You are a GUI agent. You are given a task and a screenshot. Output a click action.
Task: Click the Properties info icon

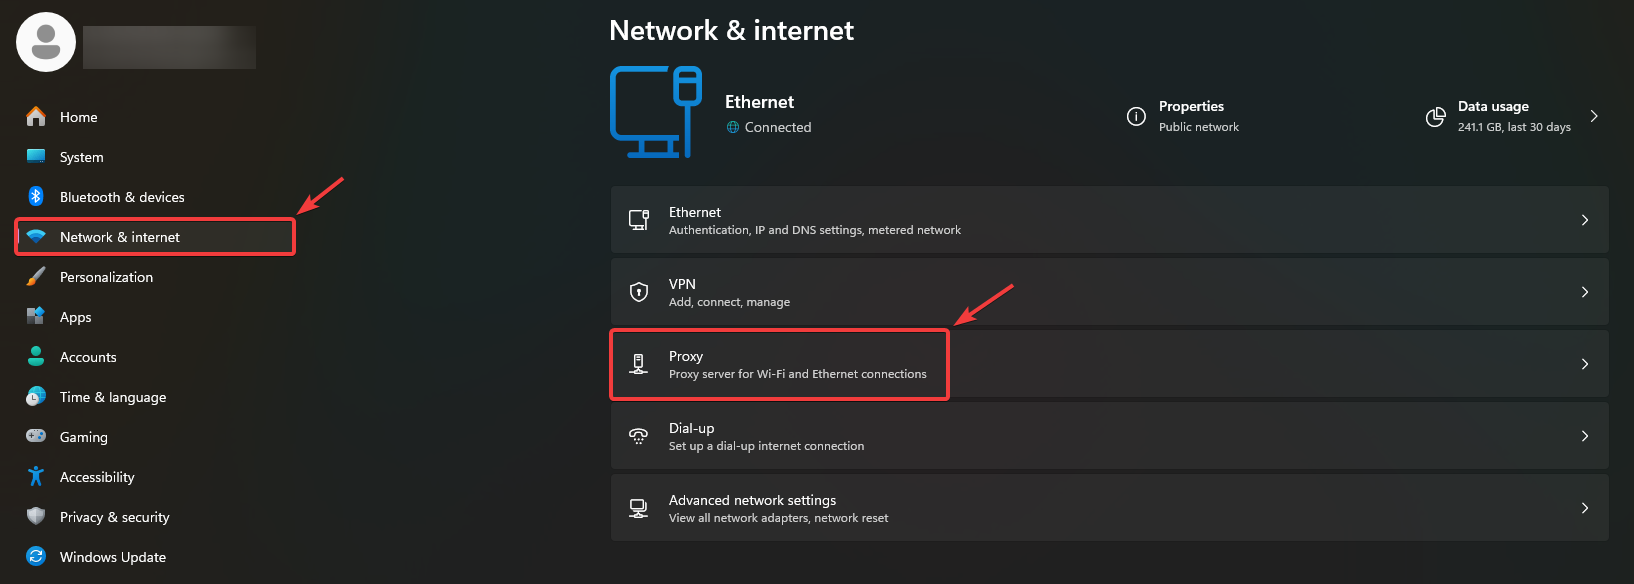pyautogui.click(x=1136, y=116)
